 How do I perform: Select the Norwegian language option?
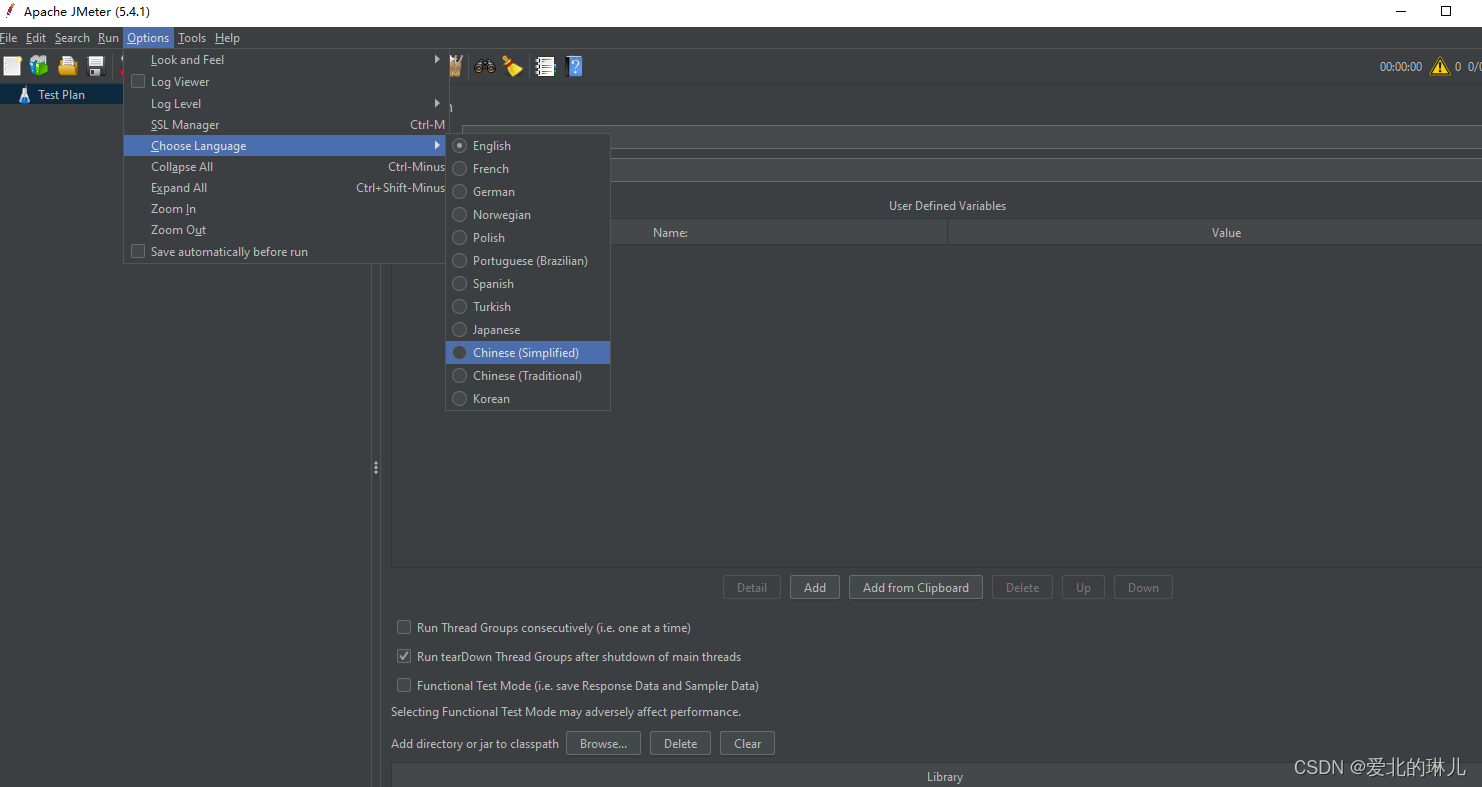coord(528,214)
